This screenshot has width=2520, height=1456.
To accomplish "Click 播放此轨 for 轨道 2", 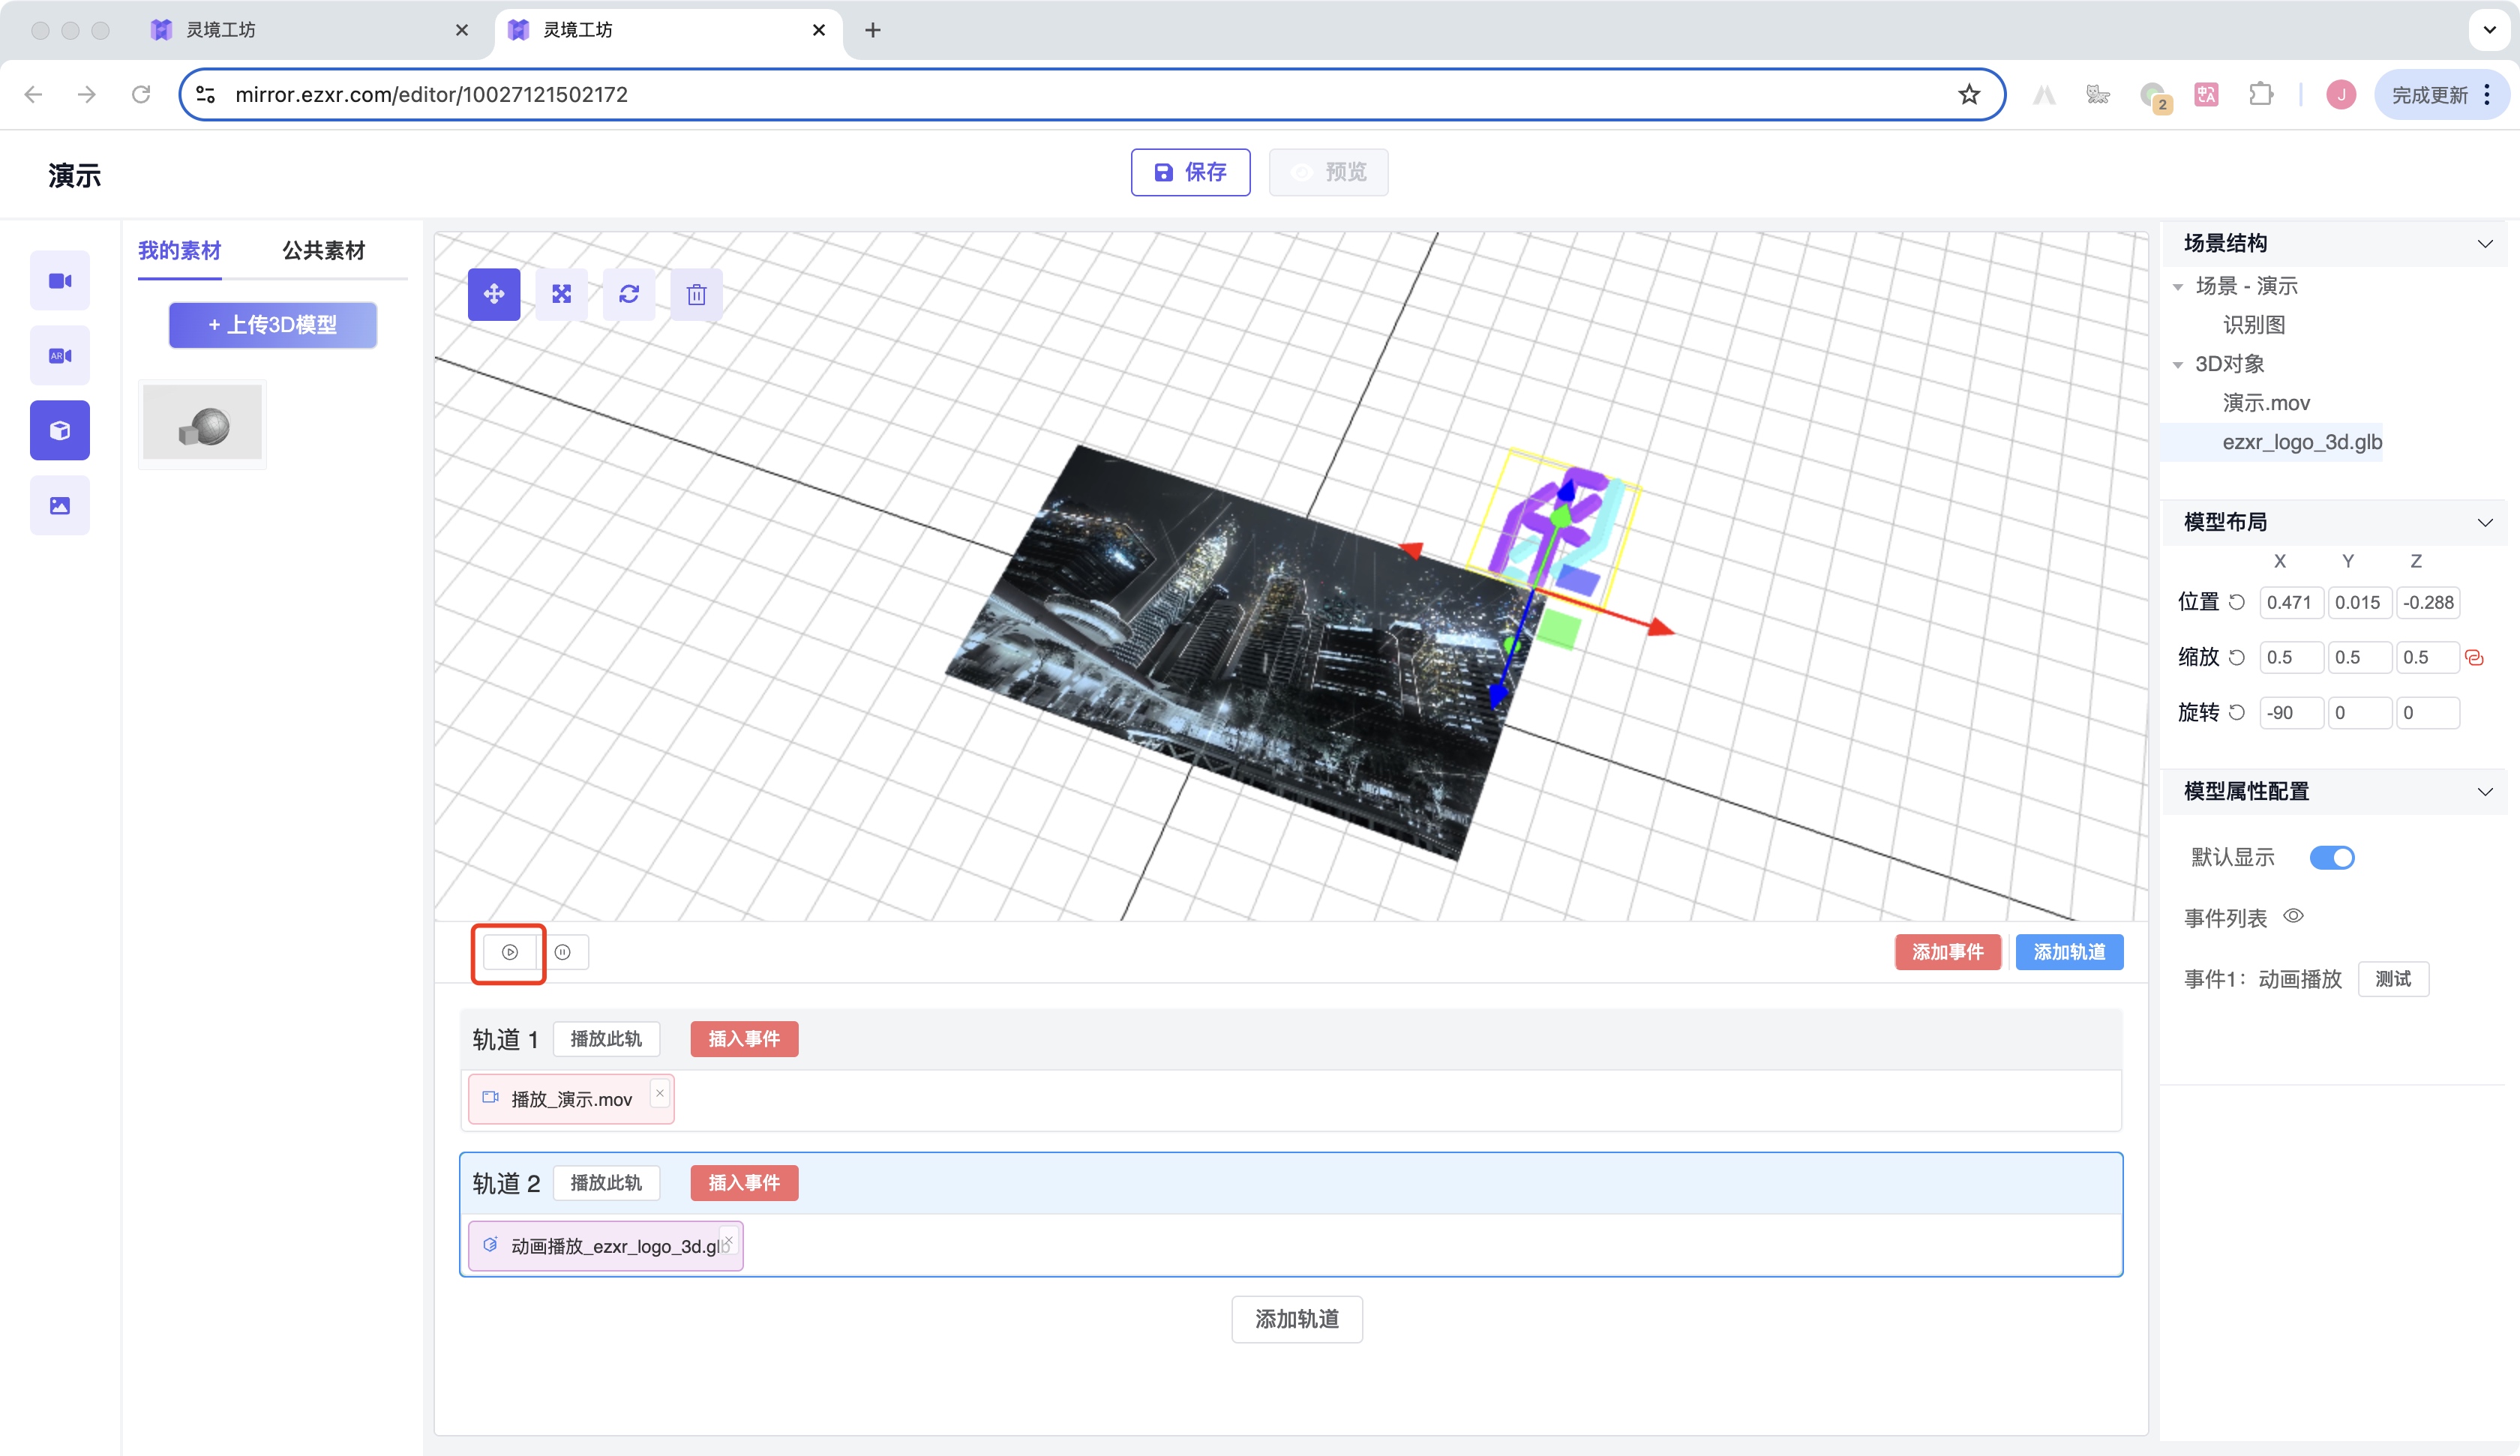I will tap(606, 1183).
